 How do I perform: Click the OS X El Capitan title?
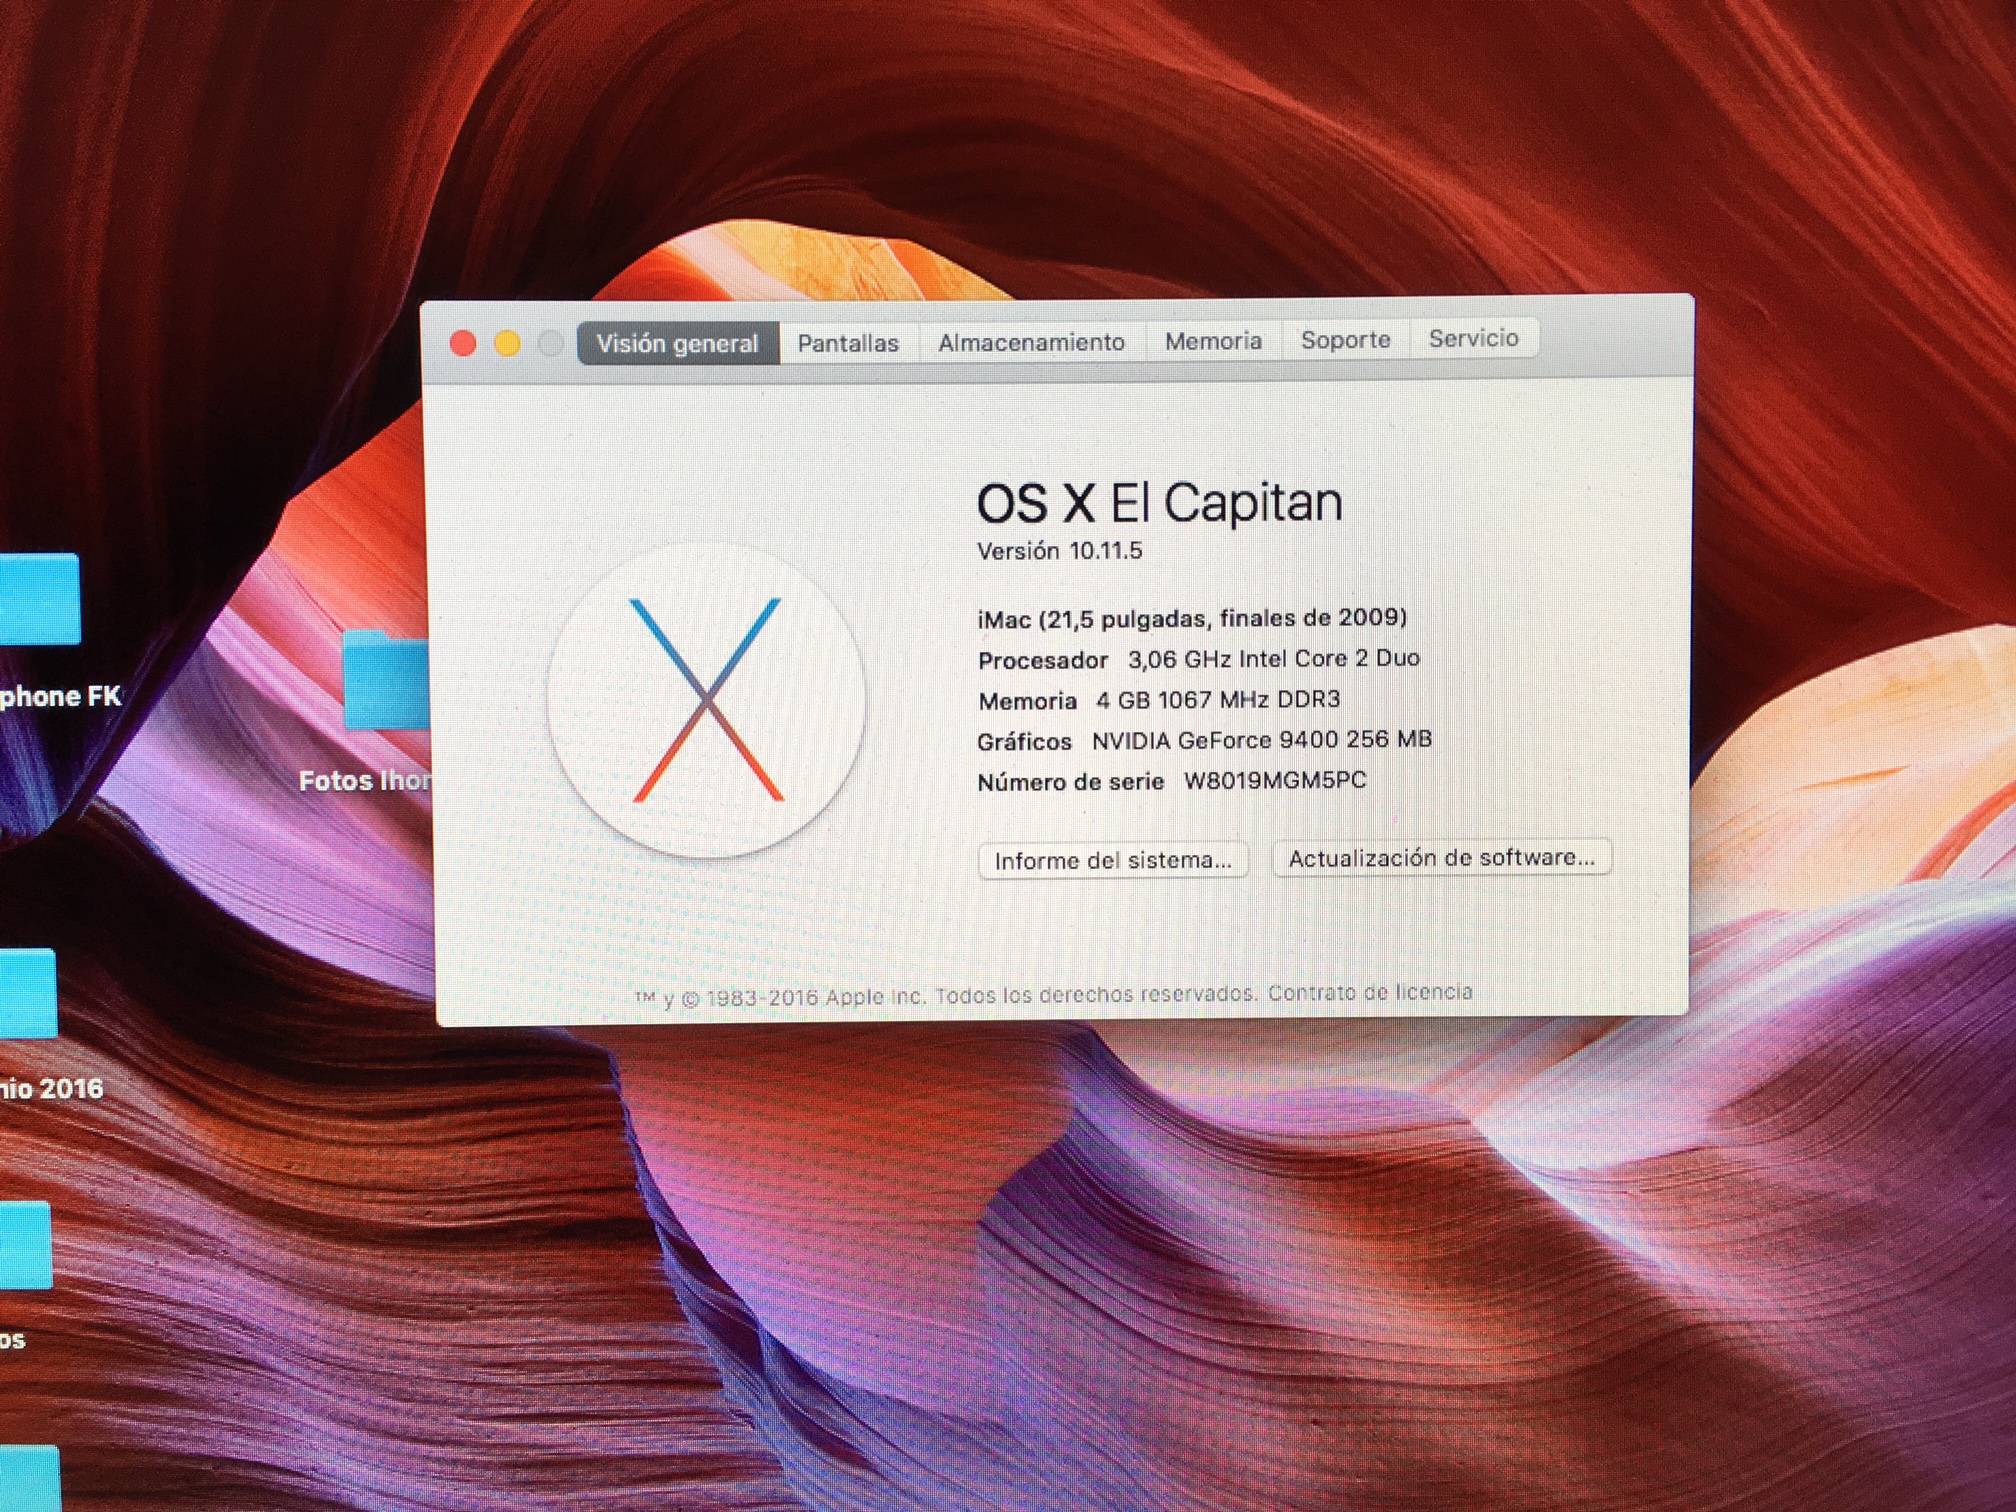1159,502
